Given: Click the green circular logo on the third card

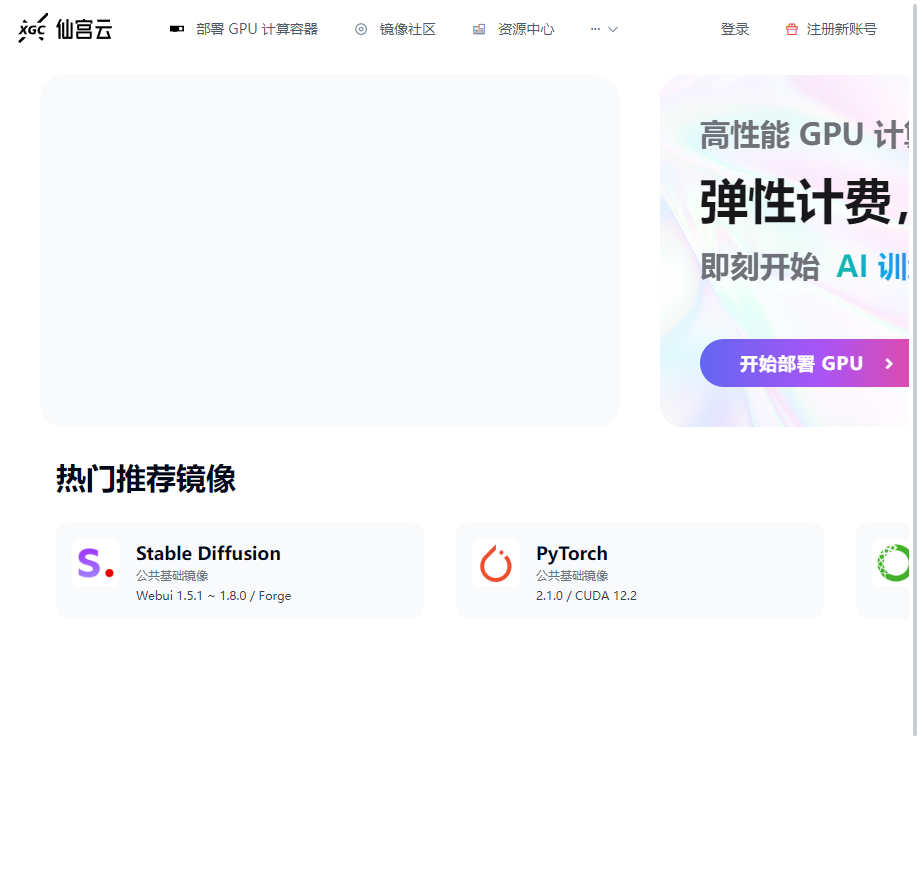Looking at the screenshot, I should point(892,563).
